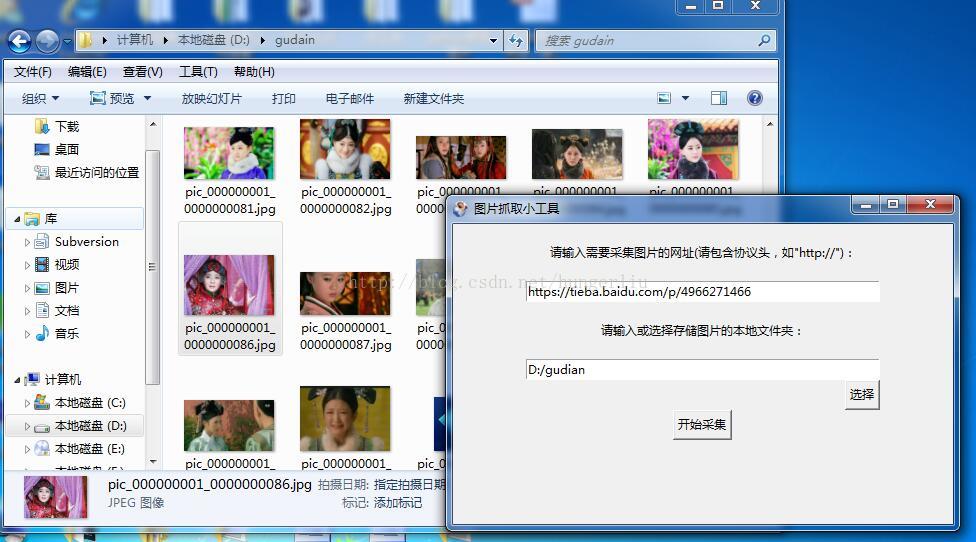
Task: Open the 帮助(H) menu
Action: pos(254,72)
